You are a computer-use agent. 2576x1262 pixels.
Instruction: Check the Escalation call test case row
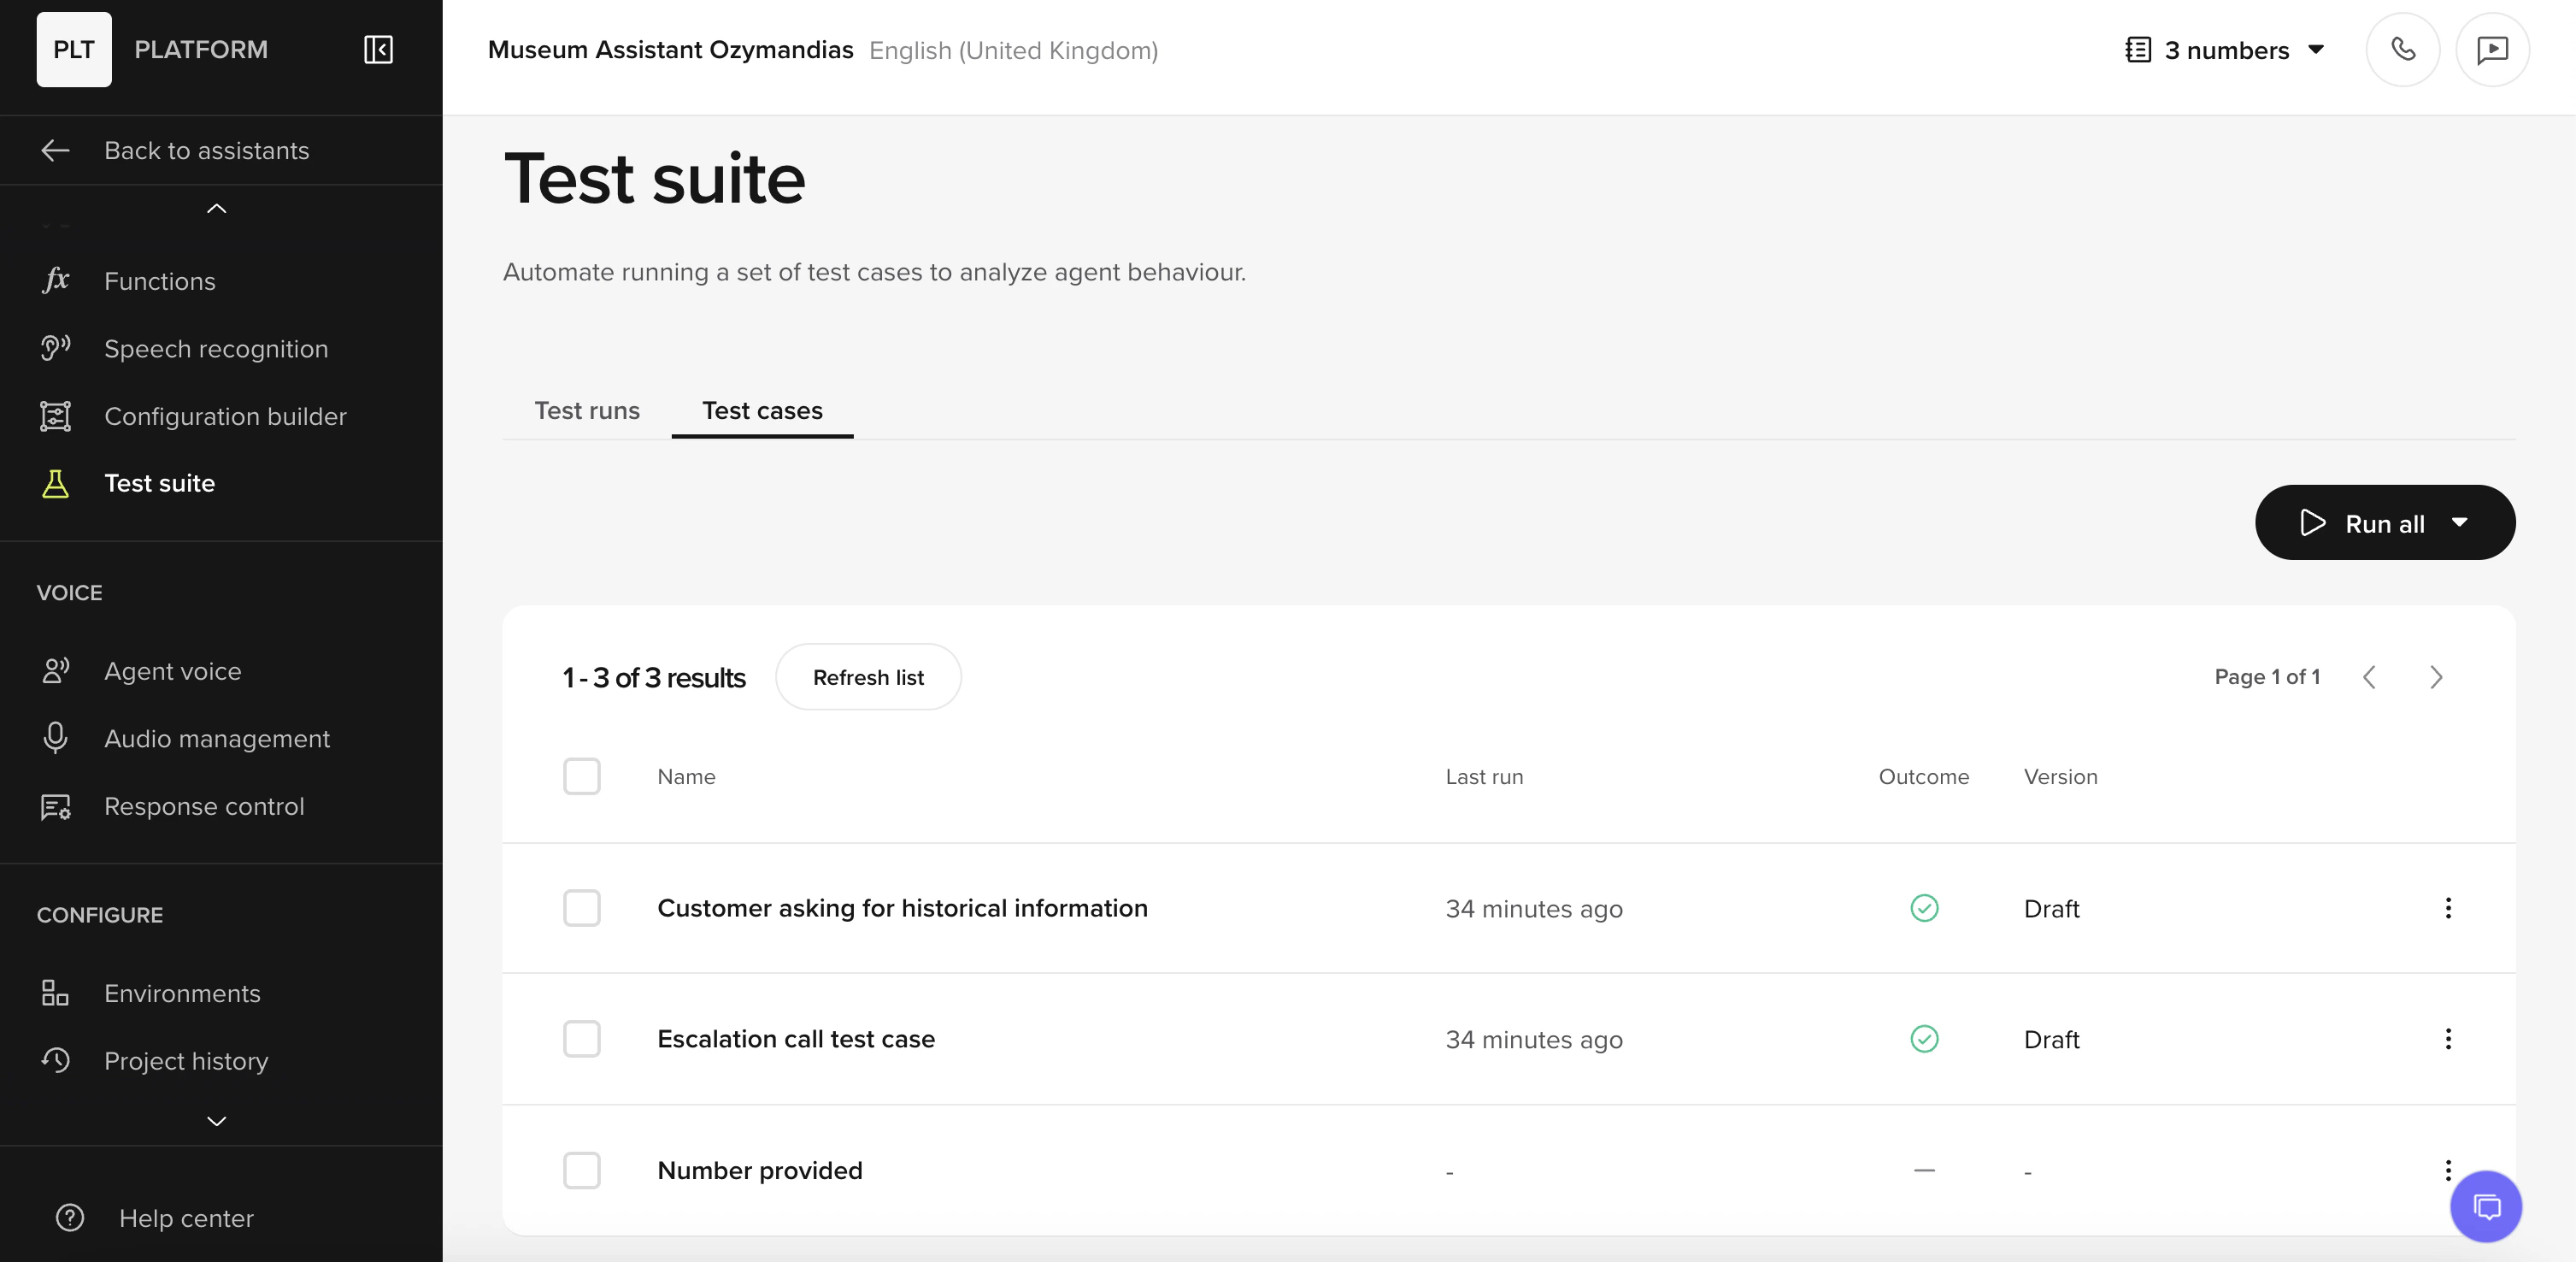click(581, 1039)
